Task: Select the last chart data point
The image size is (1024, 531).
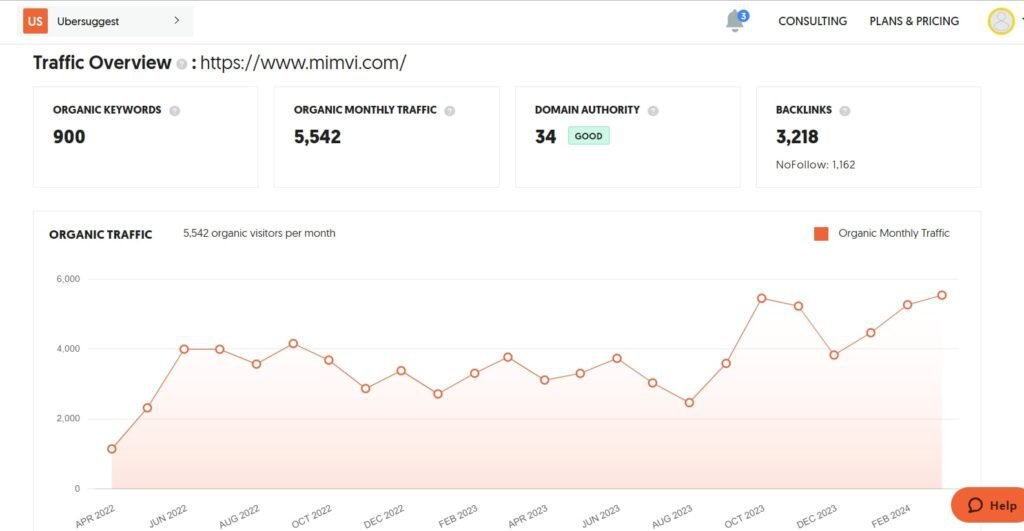Action: click(942, 295)
